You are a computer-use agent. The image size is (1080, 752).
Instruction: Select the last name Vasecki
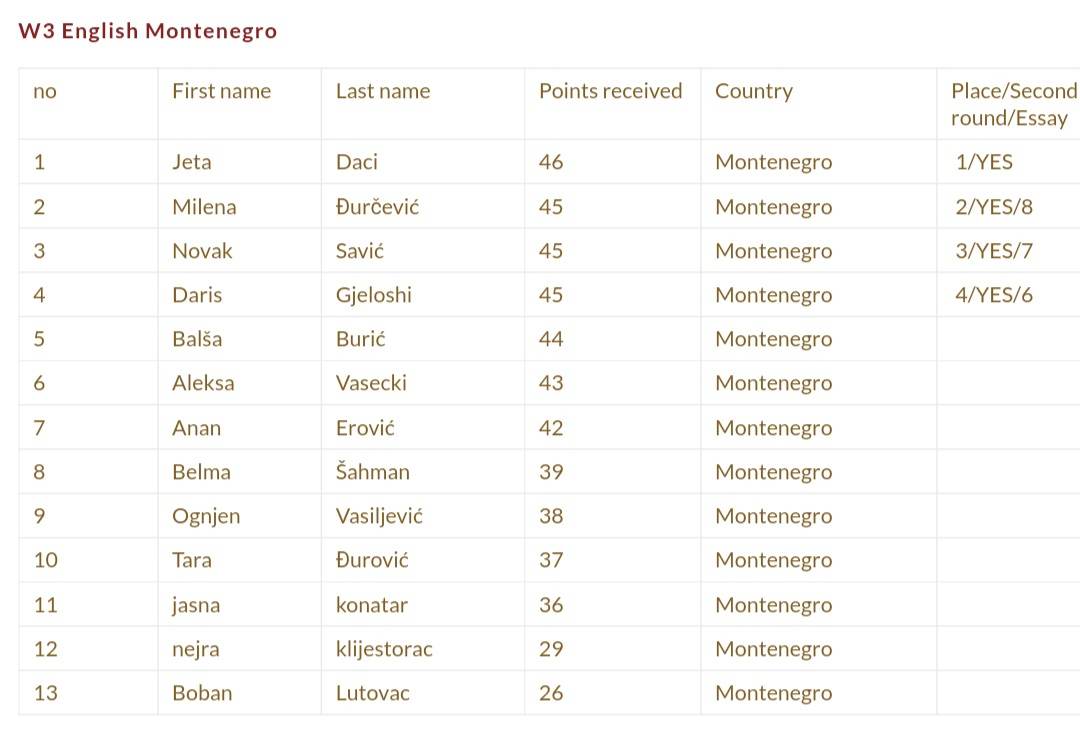(371, 383)
